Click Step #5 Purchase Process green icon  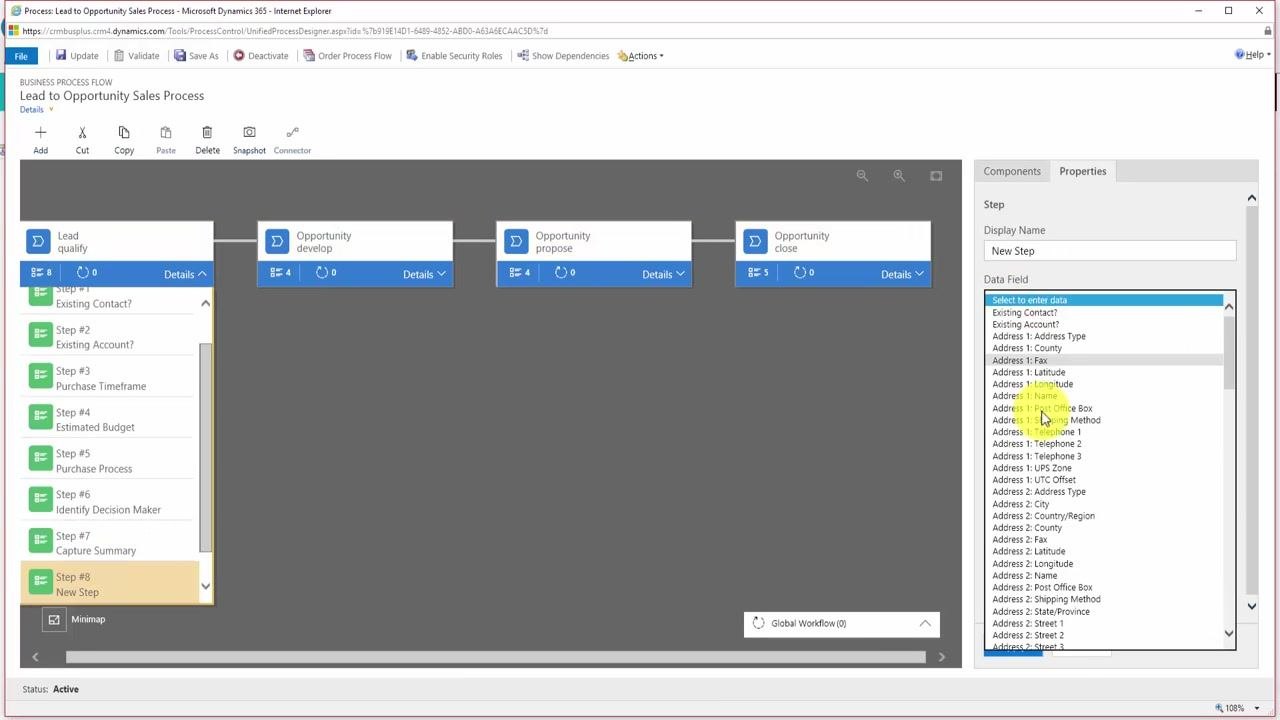pyautogui.click(x=40, y=457)
